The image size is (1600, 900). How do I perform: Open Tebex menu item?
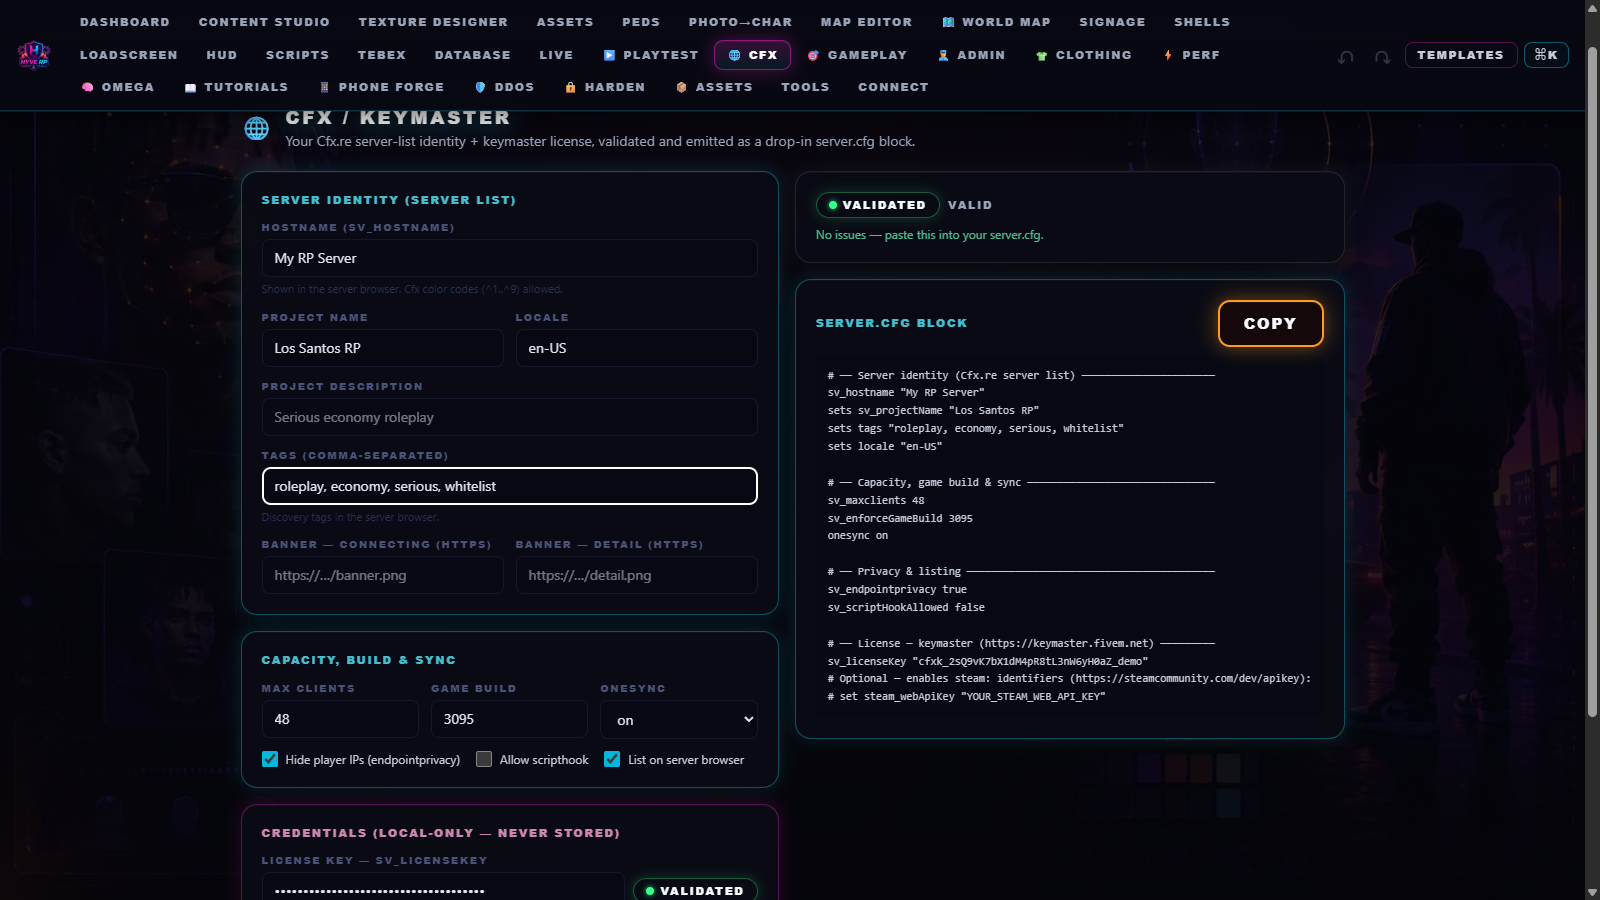click(x=382, y=55)
